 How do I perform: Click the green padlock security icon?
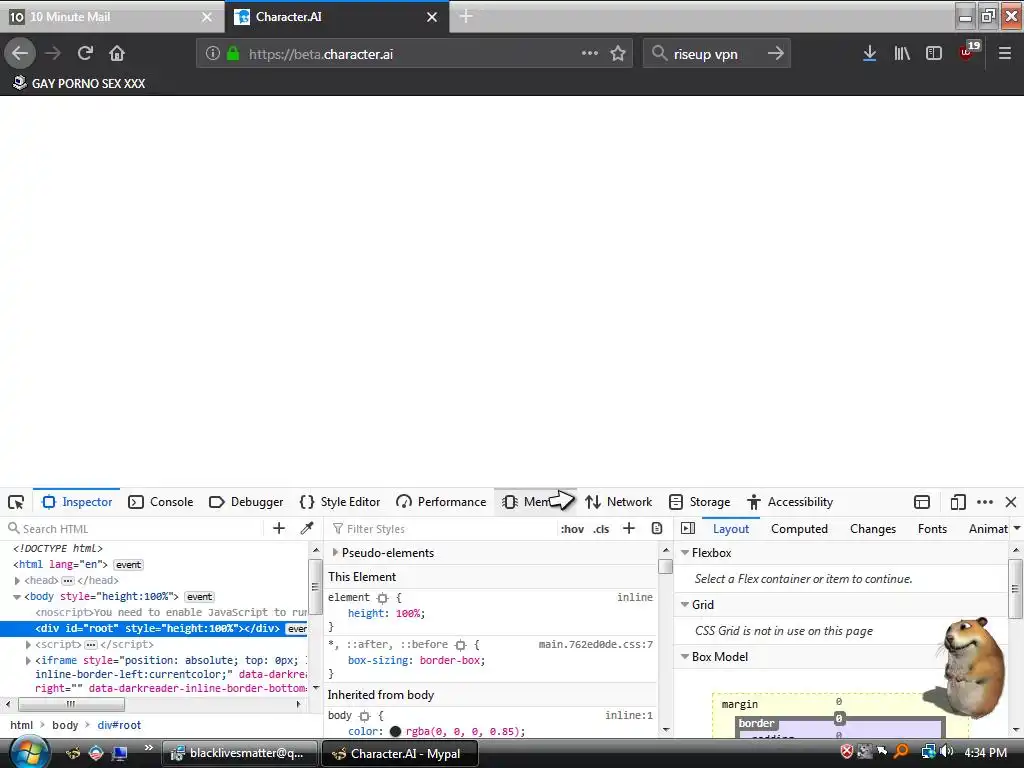point(232,54)
